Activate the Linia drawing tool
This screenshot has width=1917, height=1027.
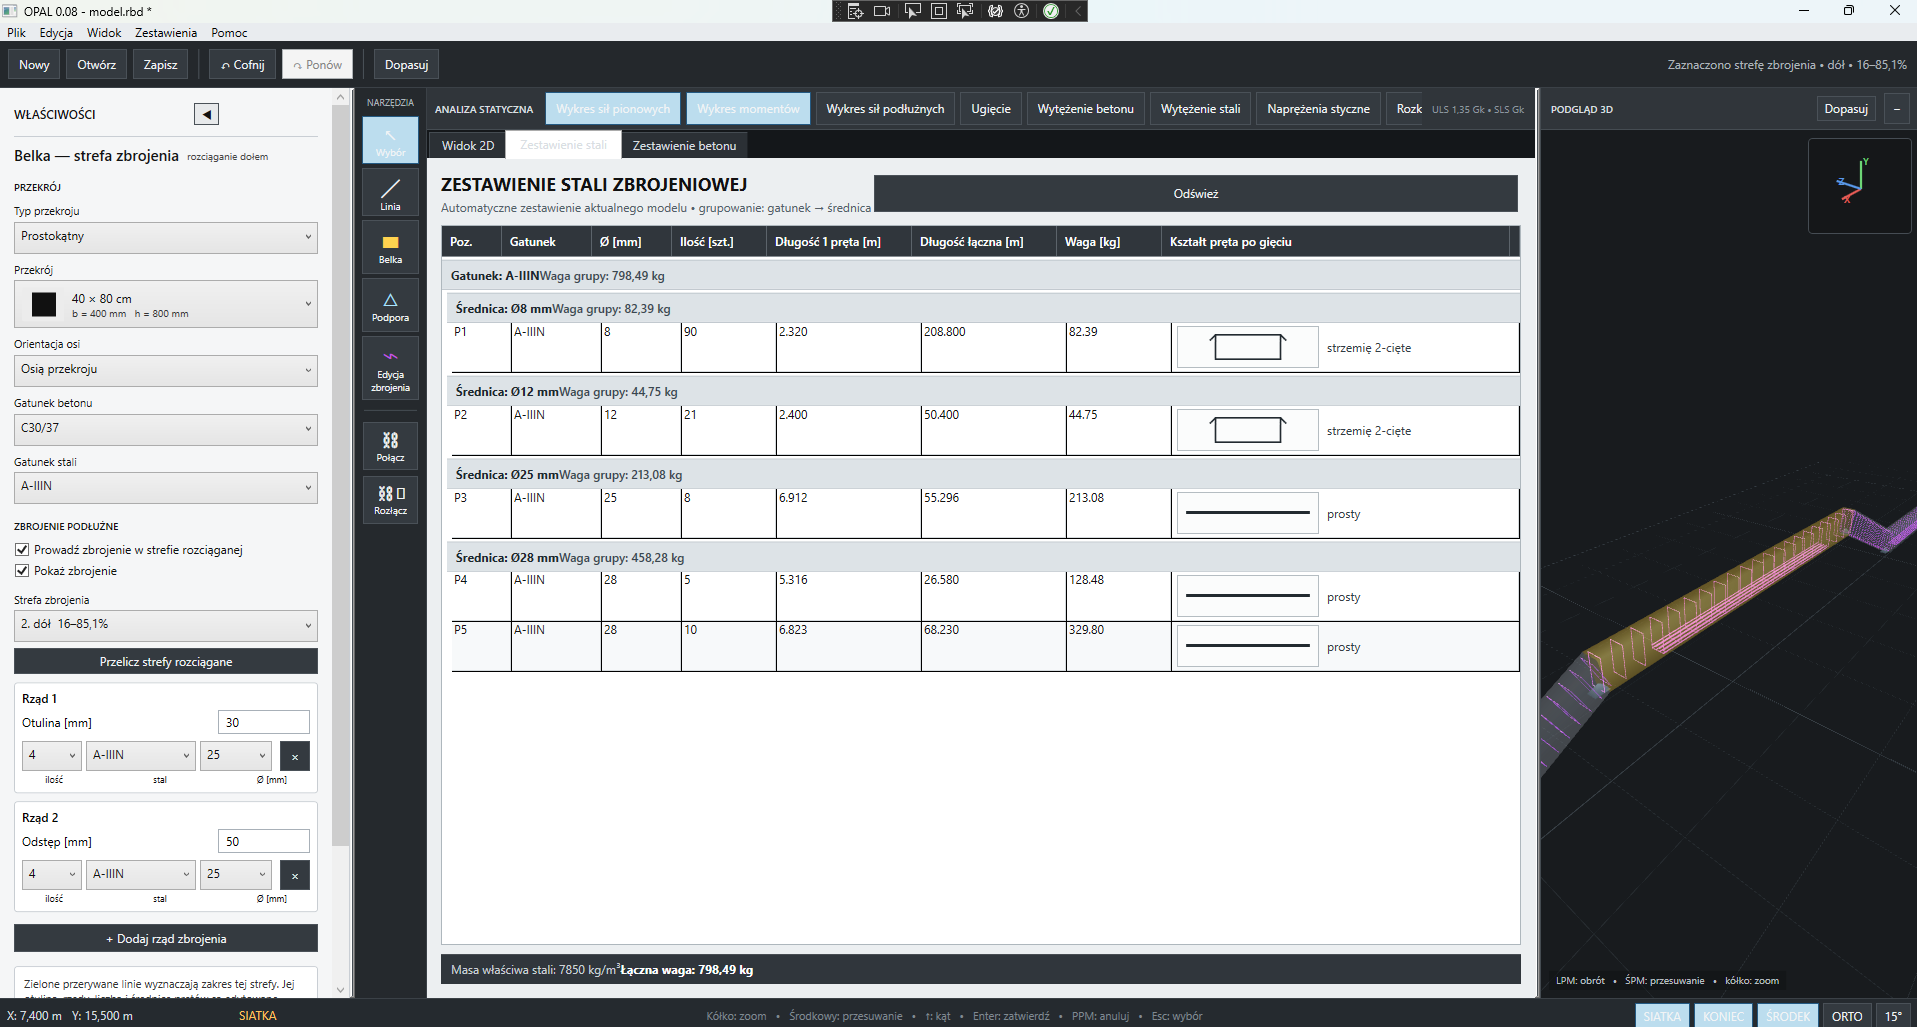pos(390,193)
